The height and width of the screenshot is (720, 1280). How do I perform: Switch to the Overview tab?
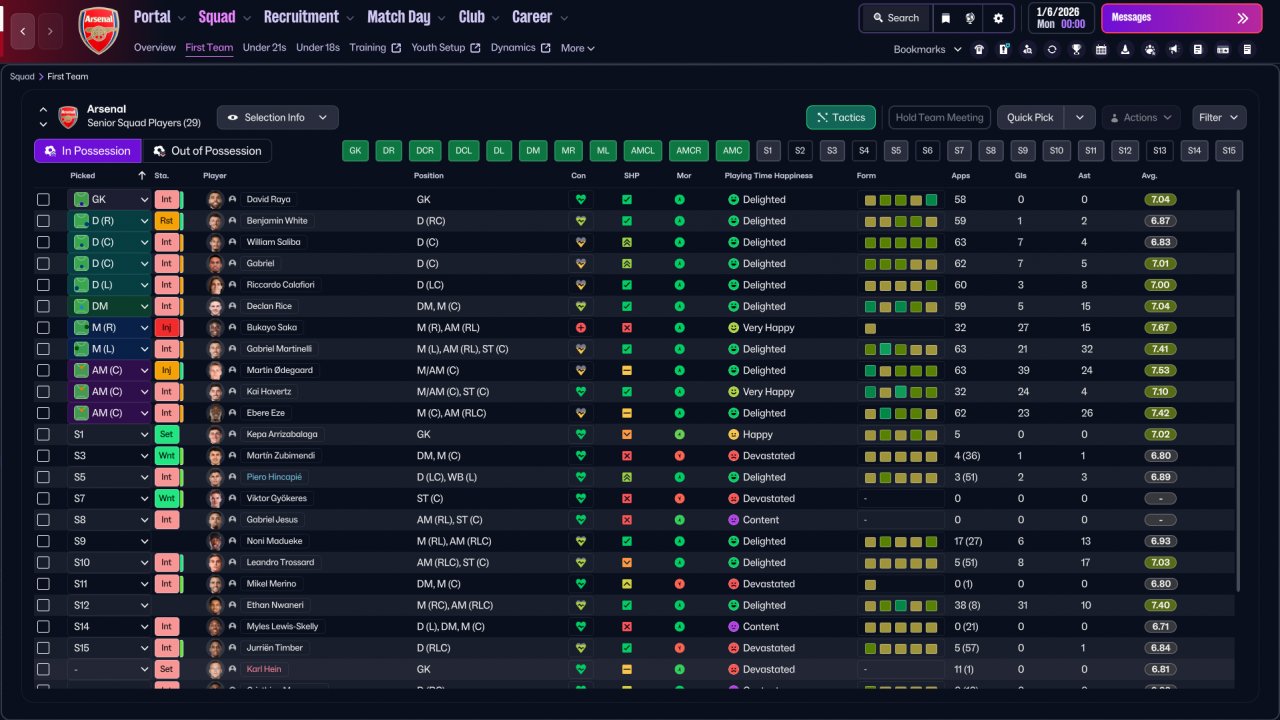tap(154, 48)
